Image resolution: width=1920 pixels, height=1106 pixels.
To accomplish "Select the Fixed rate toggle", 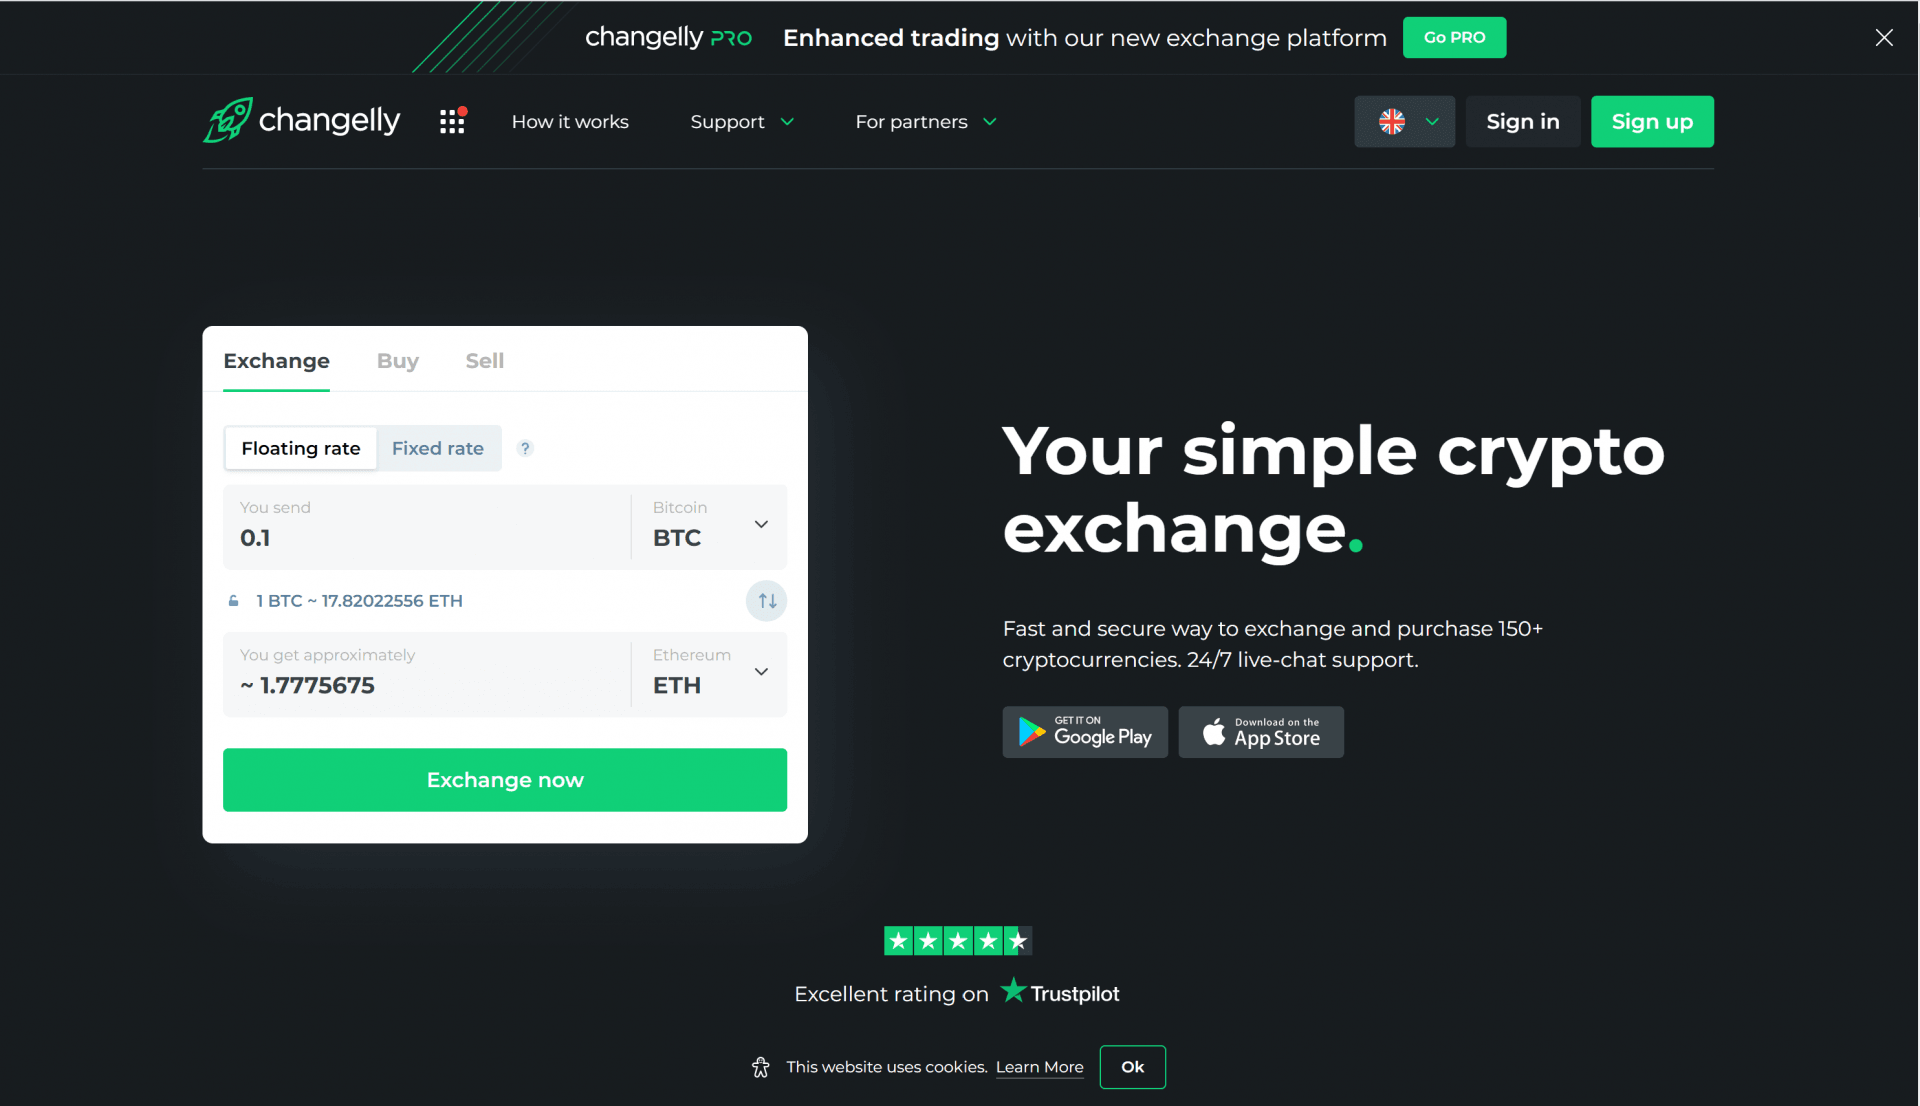I will [438, 448].
